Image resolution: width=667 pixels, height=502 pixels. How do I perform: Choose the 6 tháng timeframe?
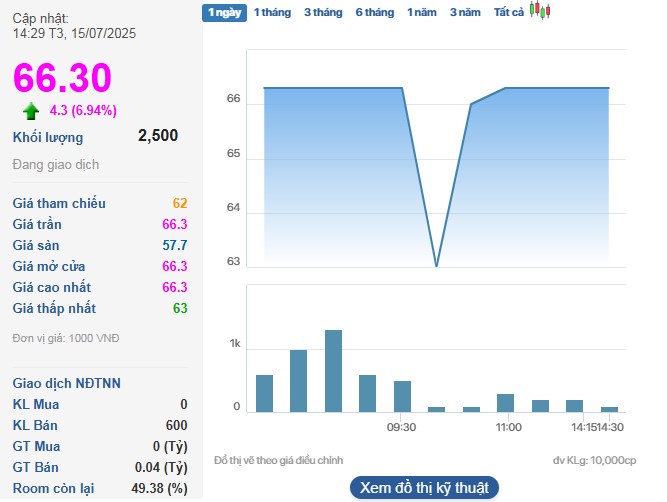tap(374, 12)
